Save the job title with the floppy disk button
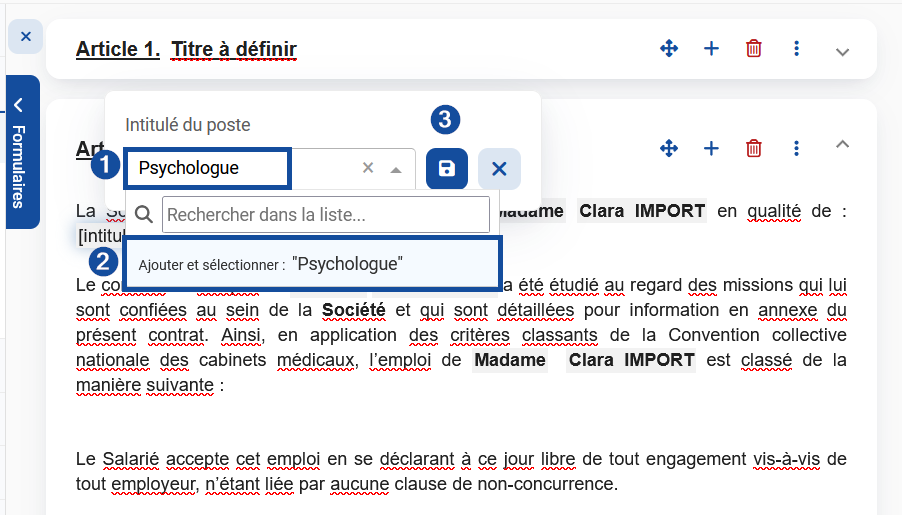This screenshot has height=515, width=902. [447, 169]
